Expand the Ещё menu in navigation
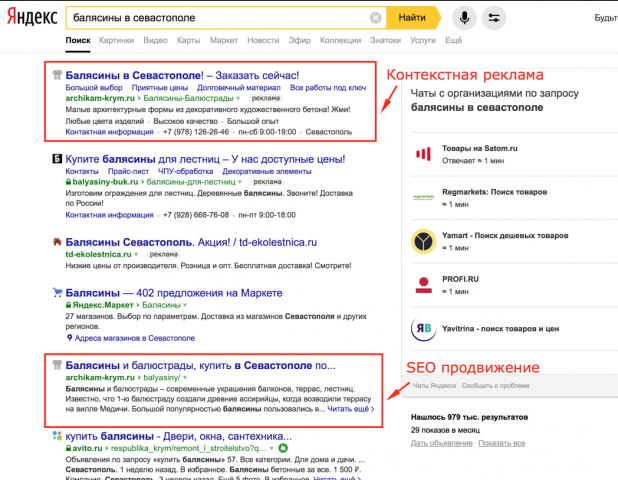618x480 pixels. coord(453,40)
